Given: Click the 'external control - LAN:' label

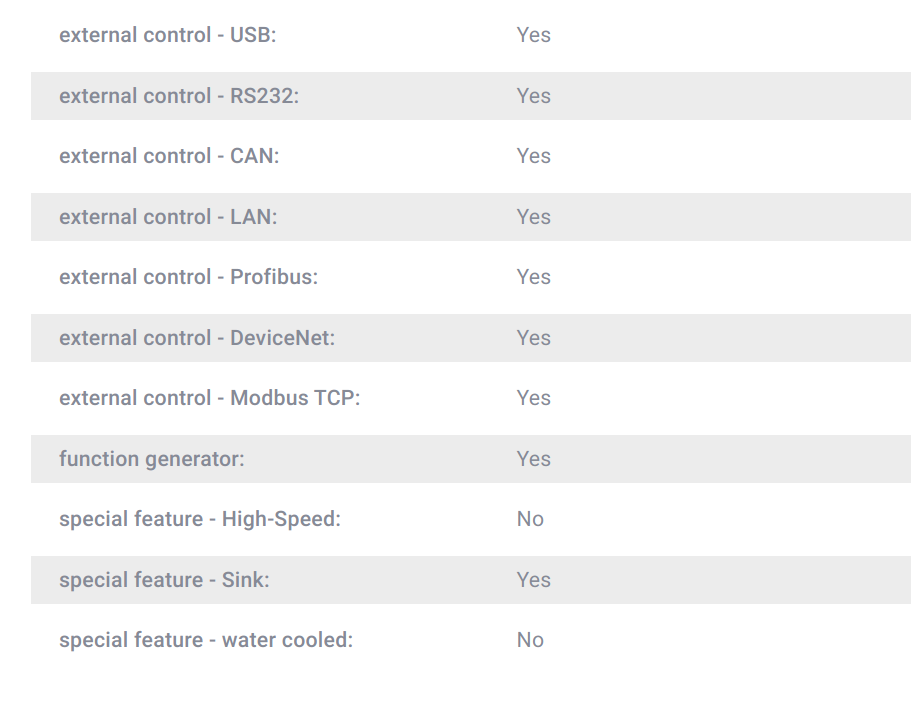Looking at the screenshot, I should pyautogui.click(x=168, y=217).
